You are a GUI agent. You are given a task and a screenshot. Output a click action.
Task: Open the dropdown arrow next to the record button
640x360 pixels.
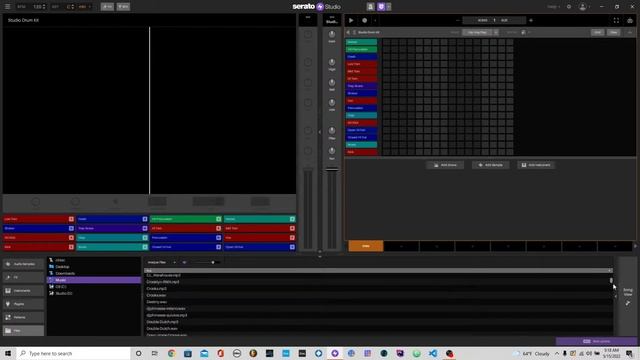click(375, 20)
